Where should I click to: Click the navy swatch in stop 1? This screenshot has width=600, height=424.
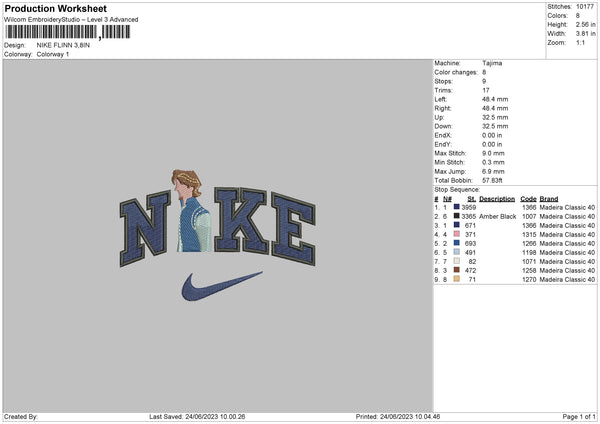tap(456, 207)
